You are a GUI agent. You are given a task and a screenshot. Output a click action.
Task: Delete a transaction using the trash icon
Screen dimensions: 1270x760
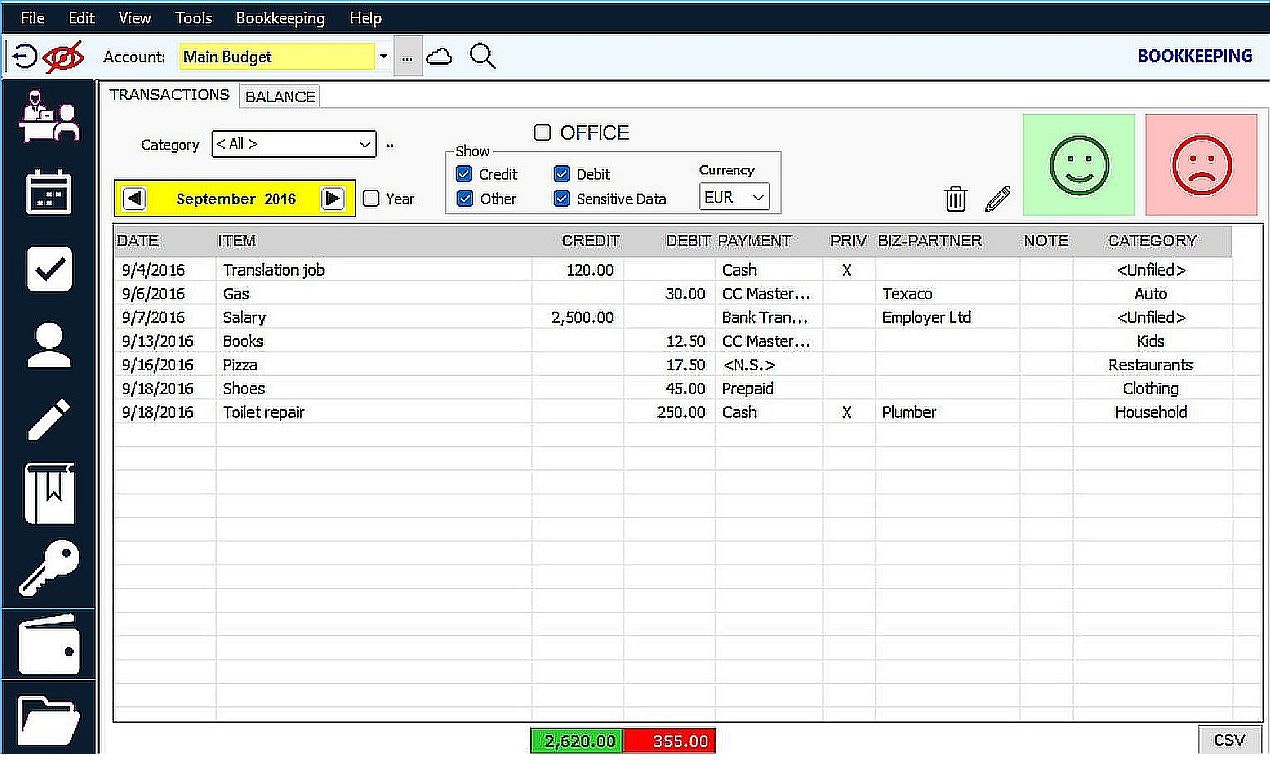[955, 198]
